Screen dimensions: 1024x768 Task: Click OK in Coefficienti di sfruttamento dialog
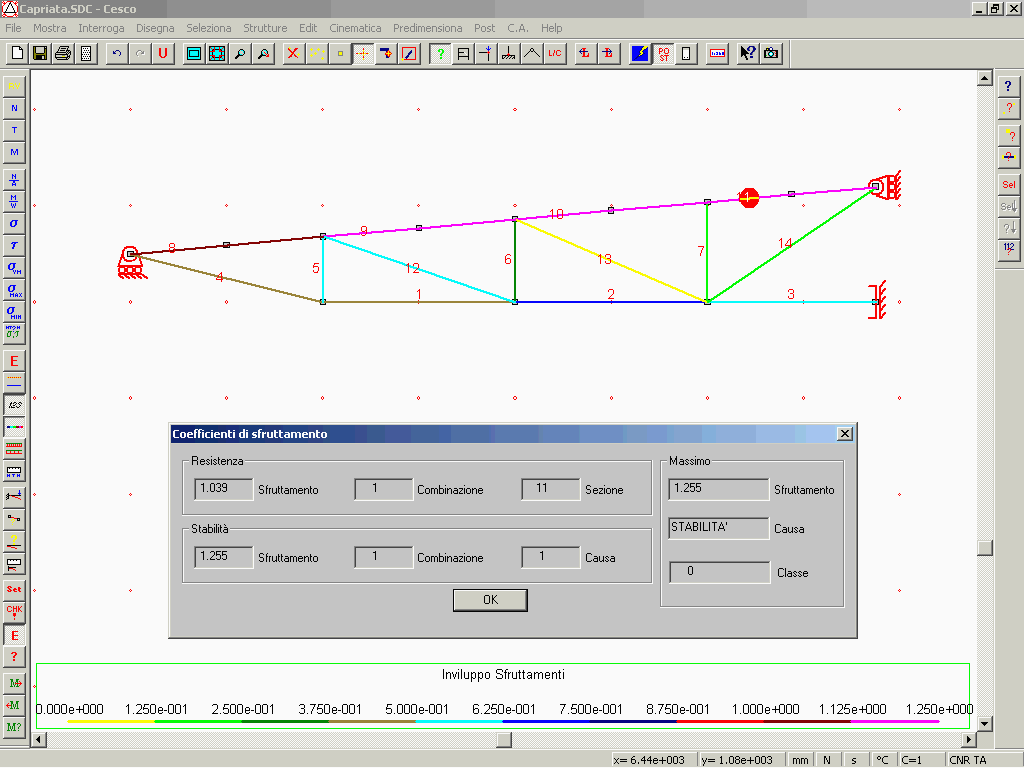pyautogui.click(x=490, y=600)
